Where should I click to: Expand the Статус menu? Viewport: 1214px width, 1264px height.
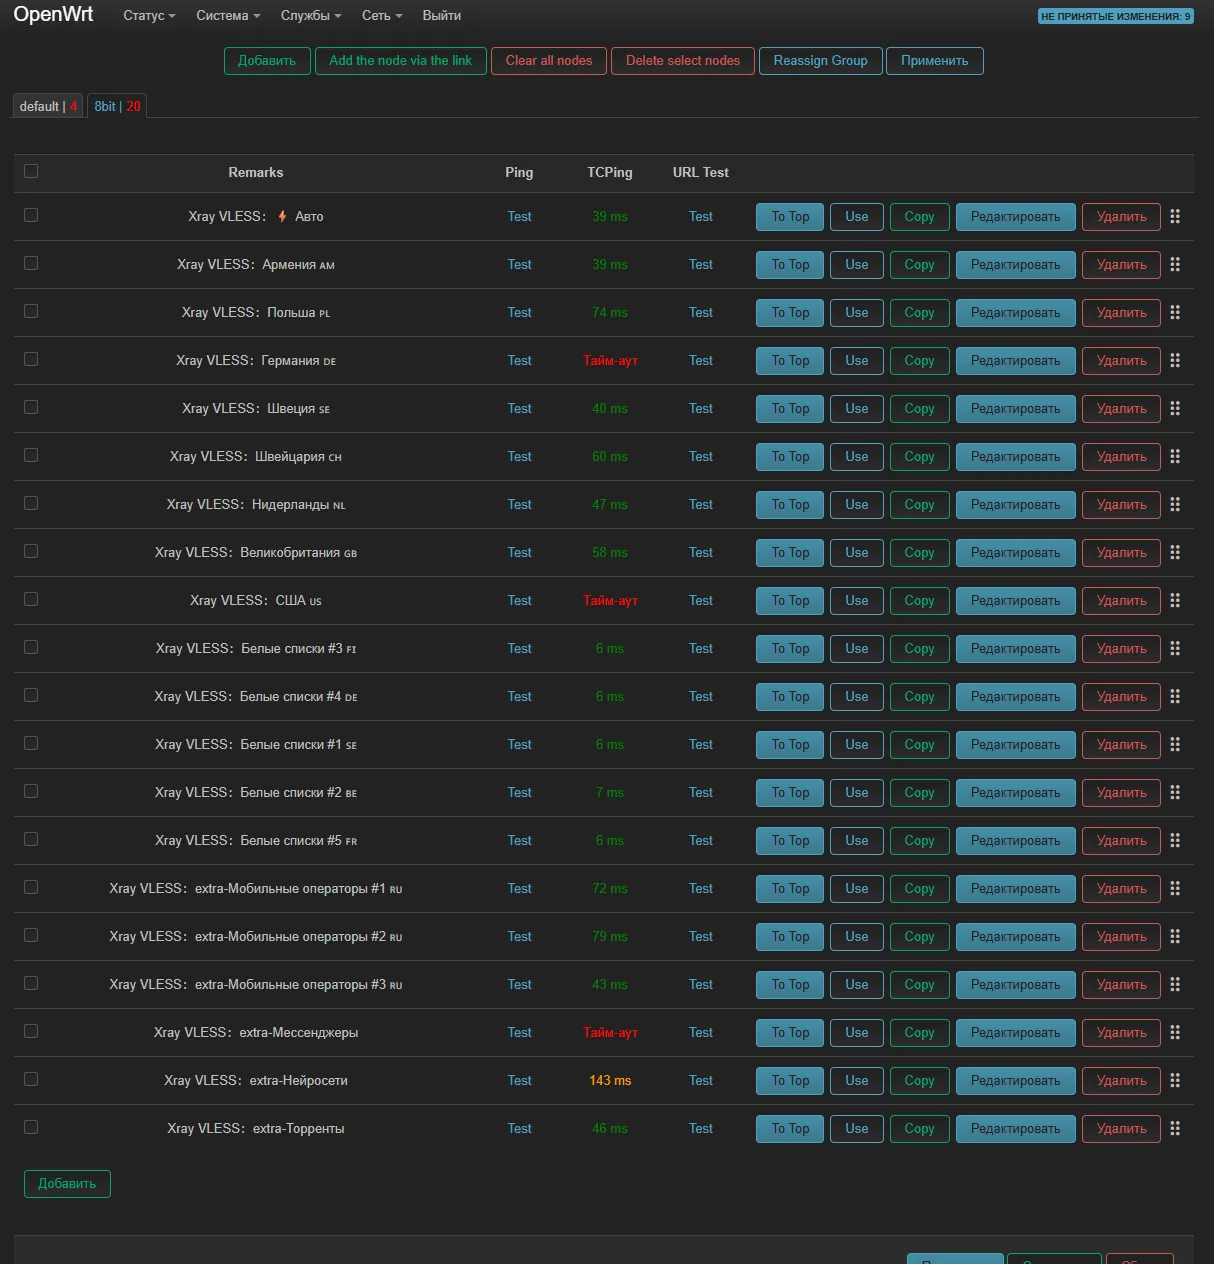(149, 16)
